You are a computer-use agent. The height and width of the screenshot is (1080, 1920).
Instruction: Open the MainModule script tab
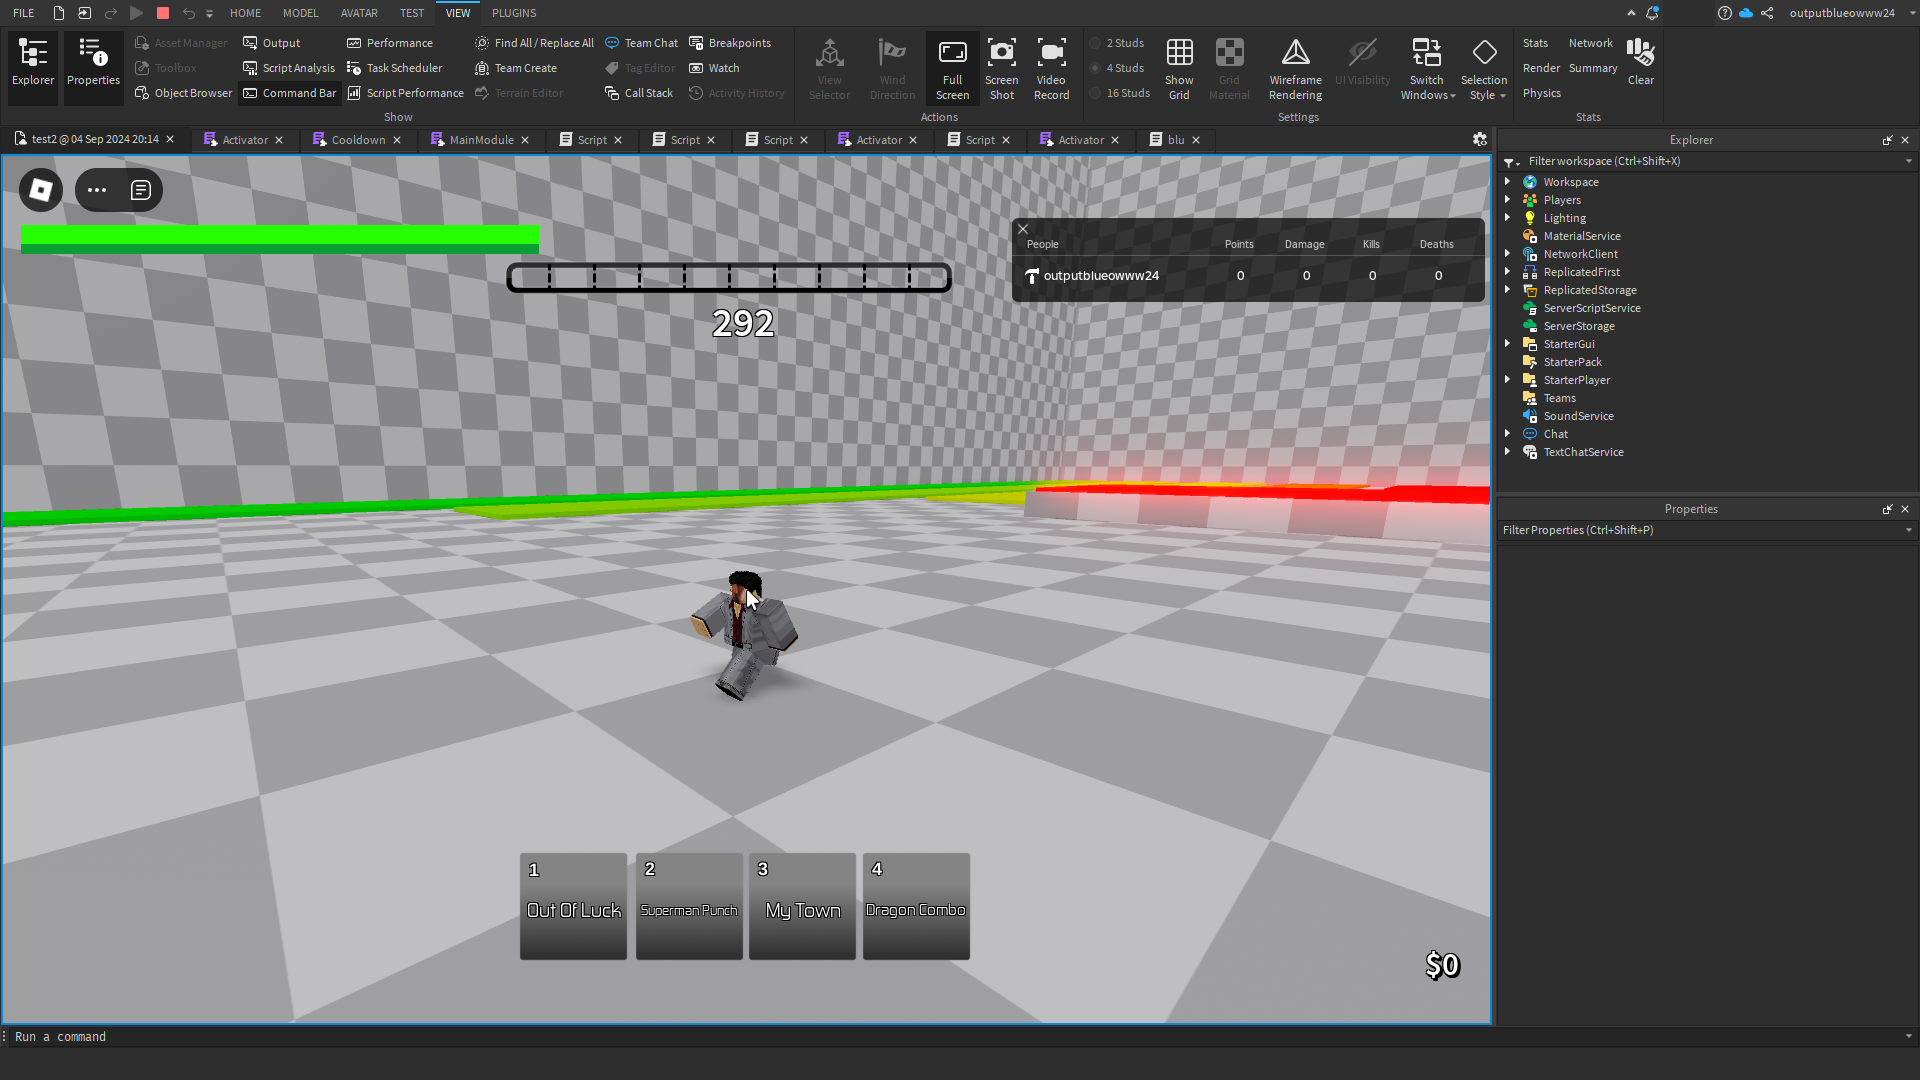tap(480, 140)
